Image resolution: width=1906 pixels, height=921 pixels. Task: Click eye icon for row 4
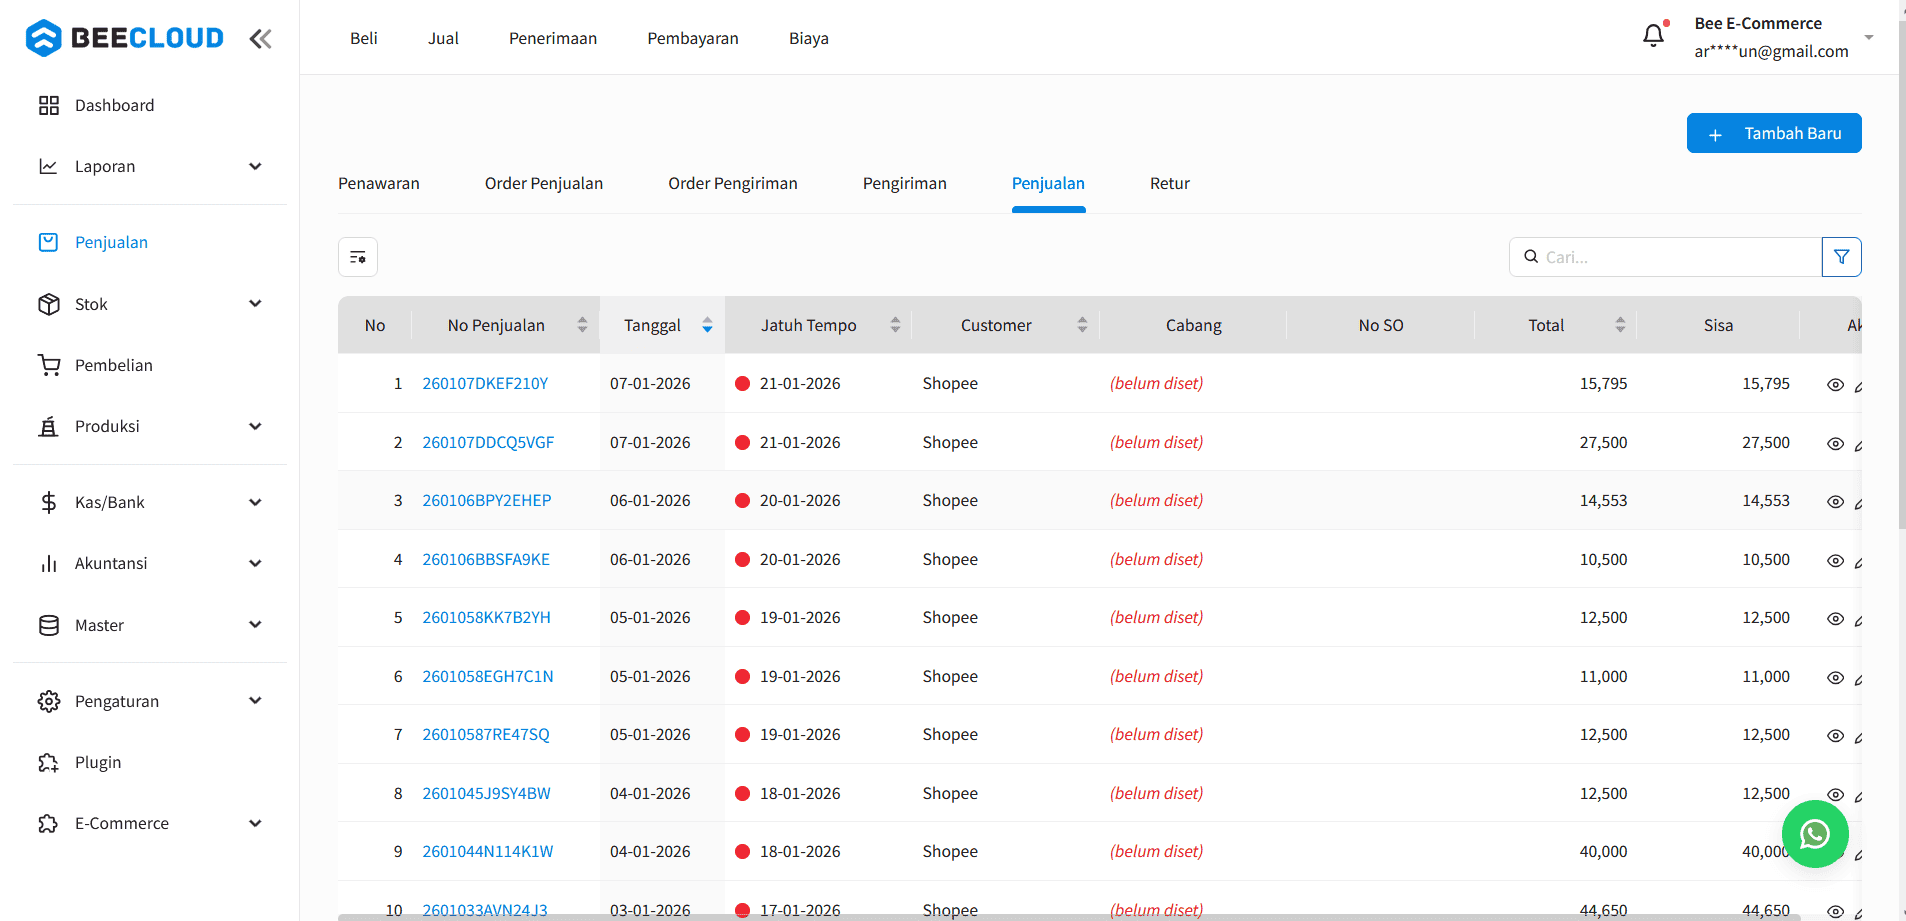tap(1835, 561)
